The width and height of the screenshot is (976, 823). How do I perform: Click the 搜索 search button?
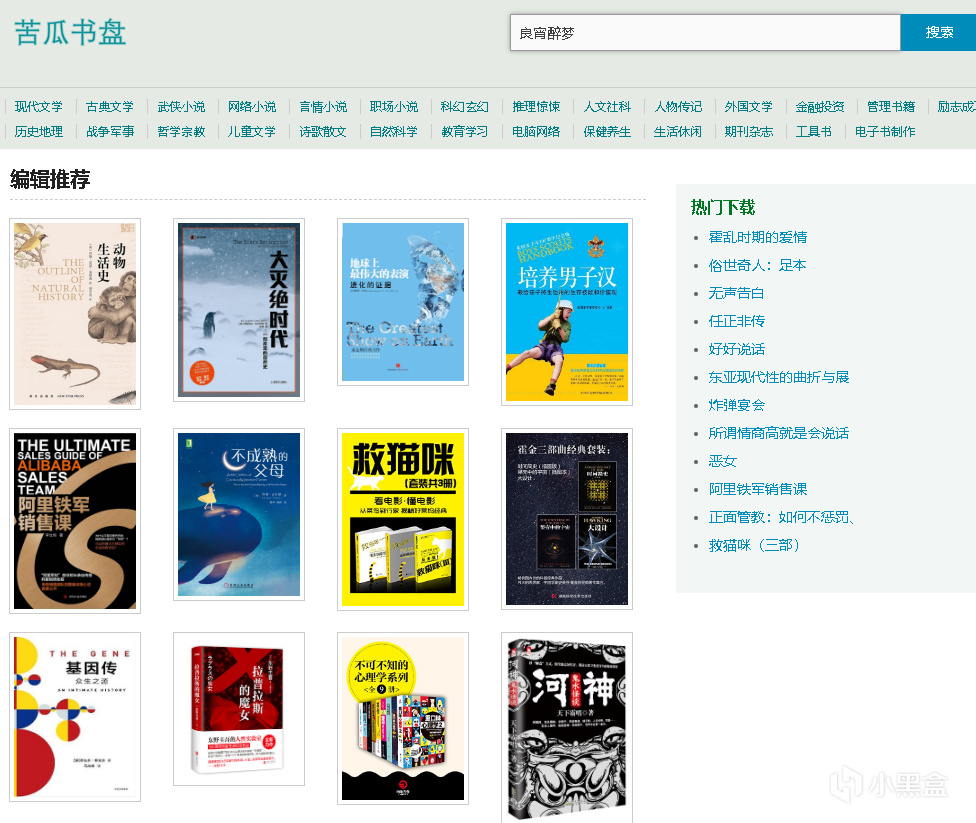[938, 33]
